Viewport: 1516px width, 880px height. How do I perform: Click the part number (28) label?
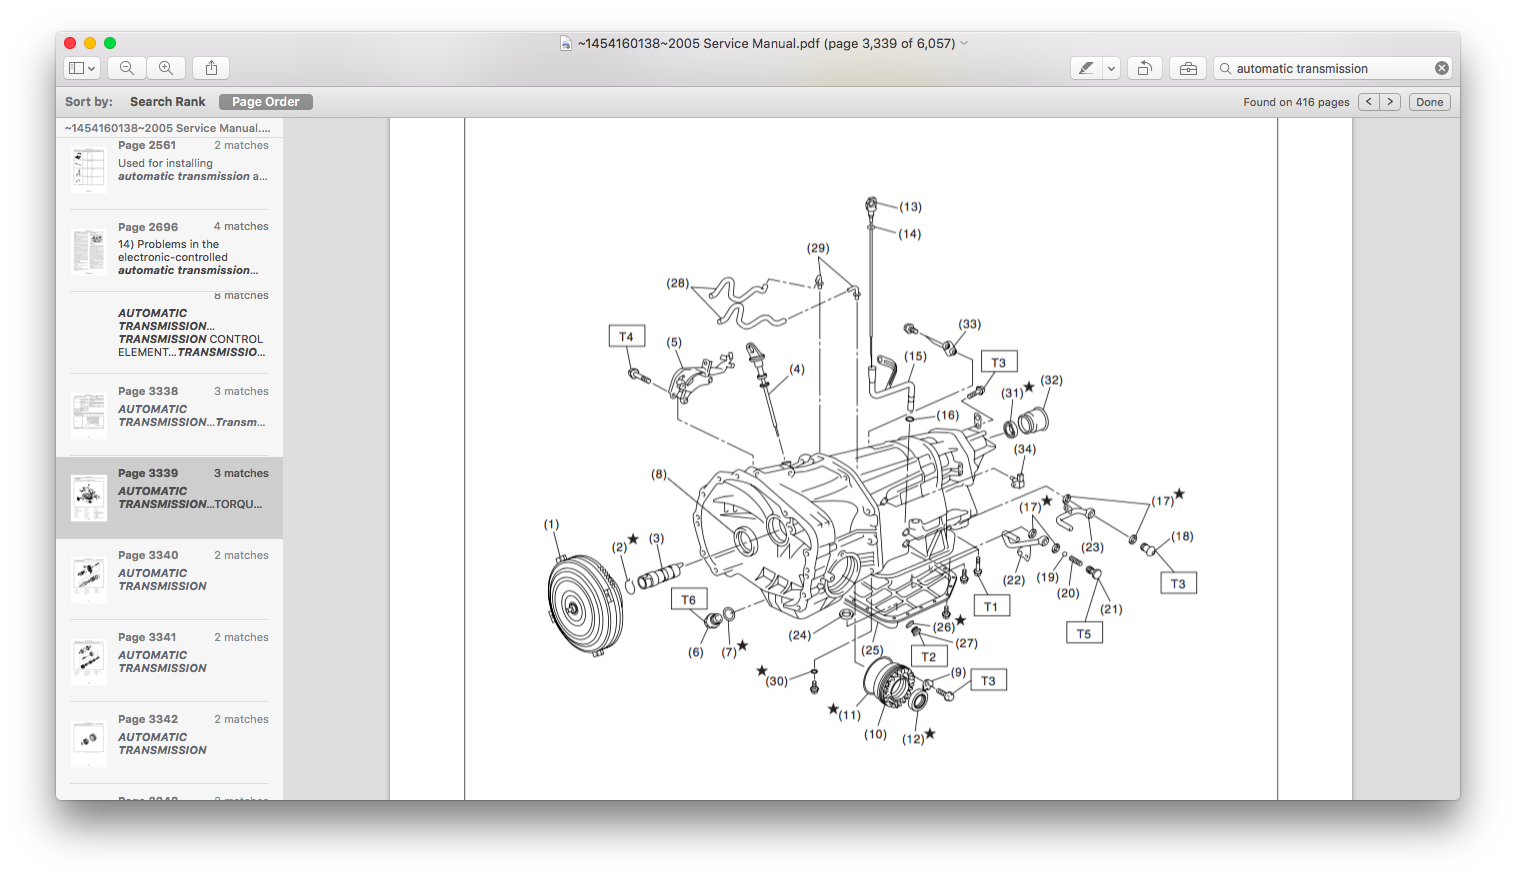(x=678, y=283)
